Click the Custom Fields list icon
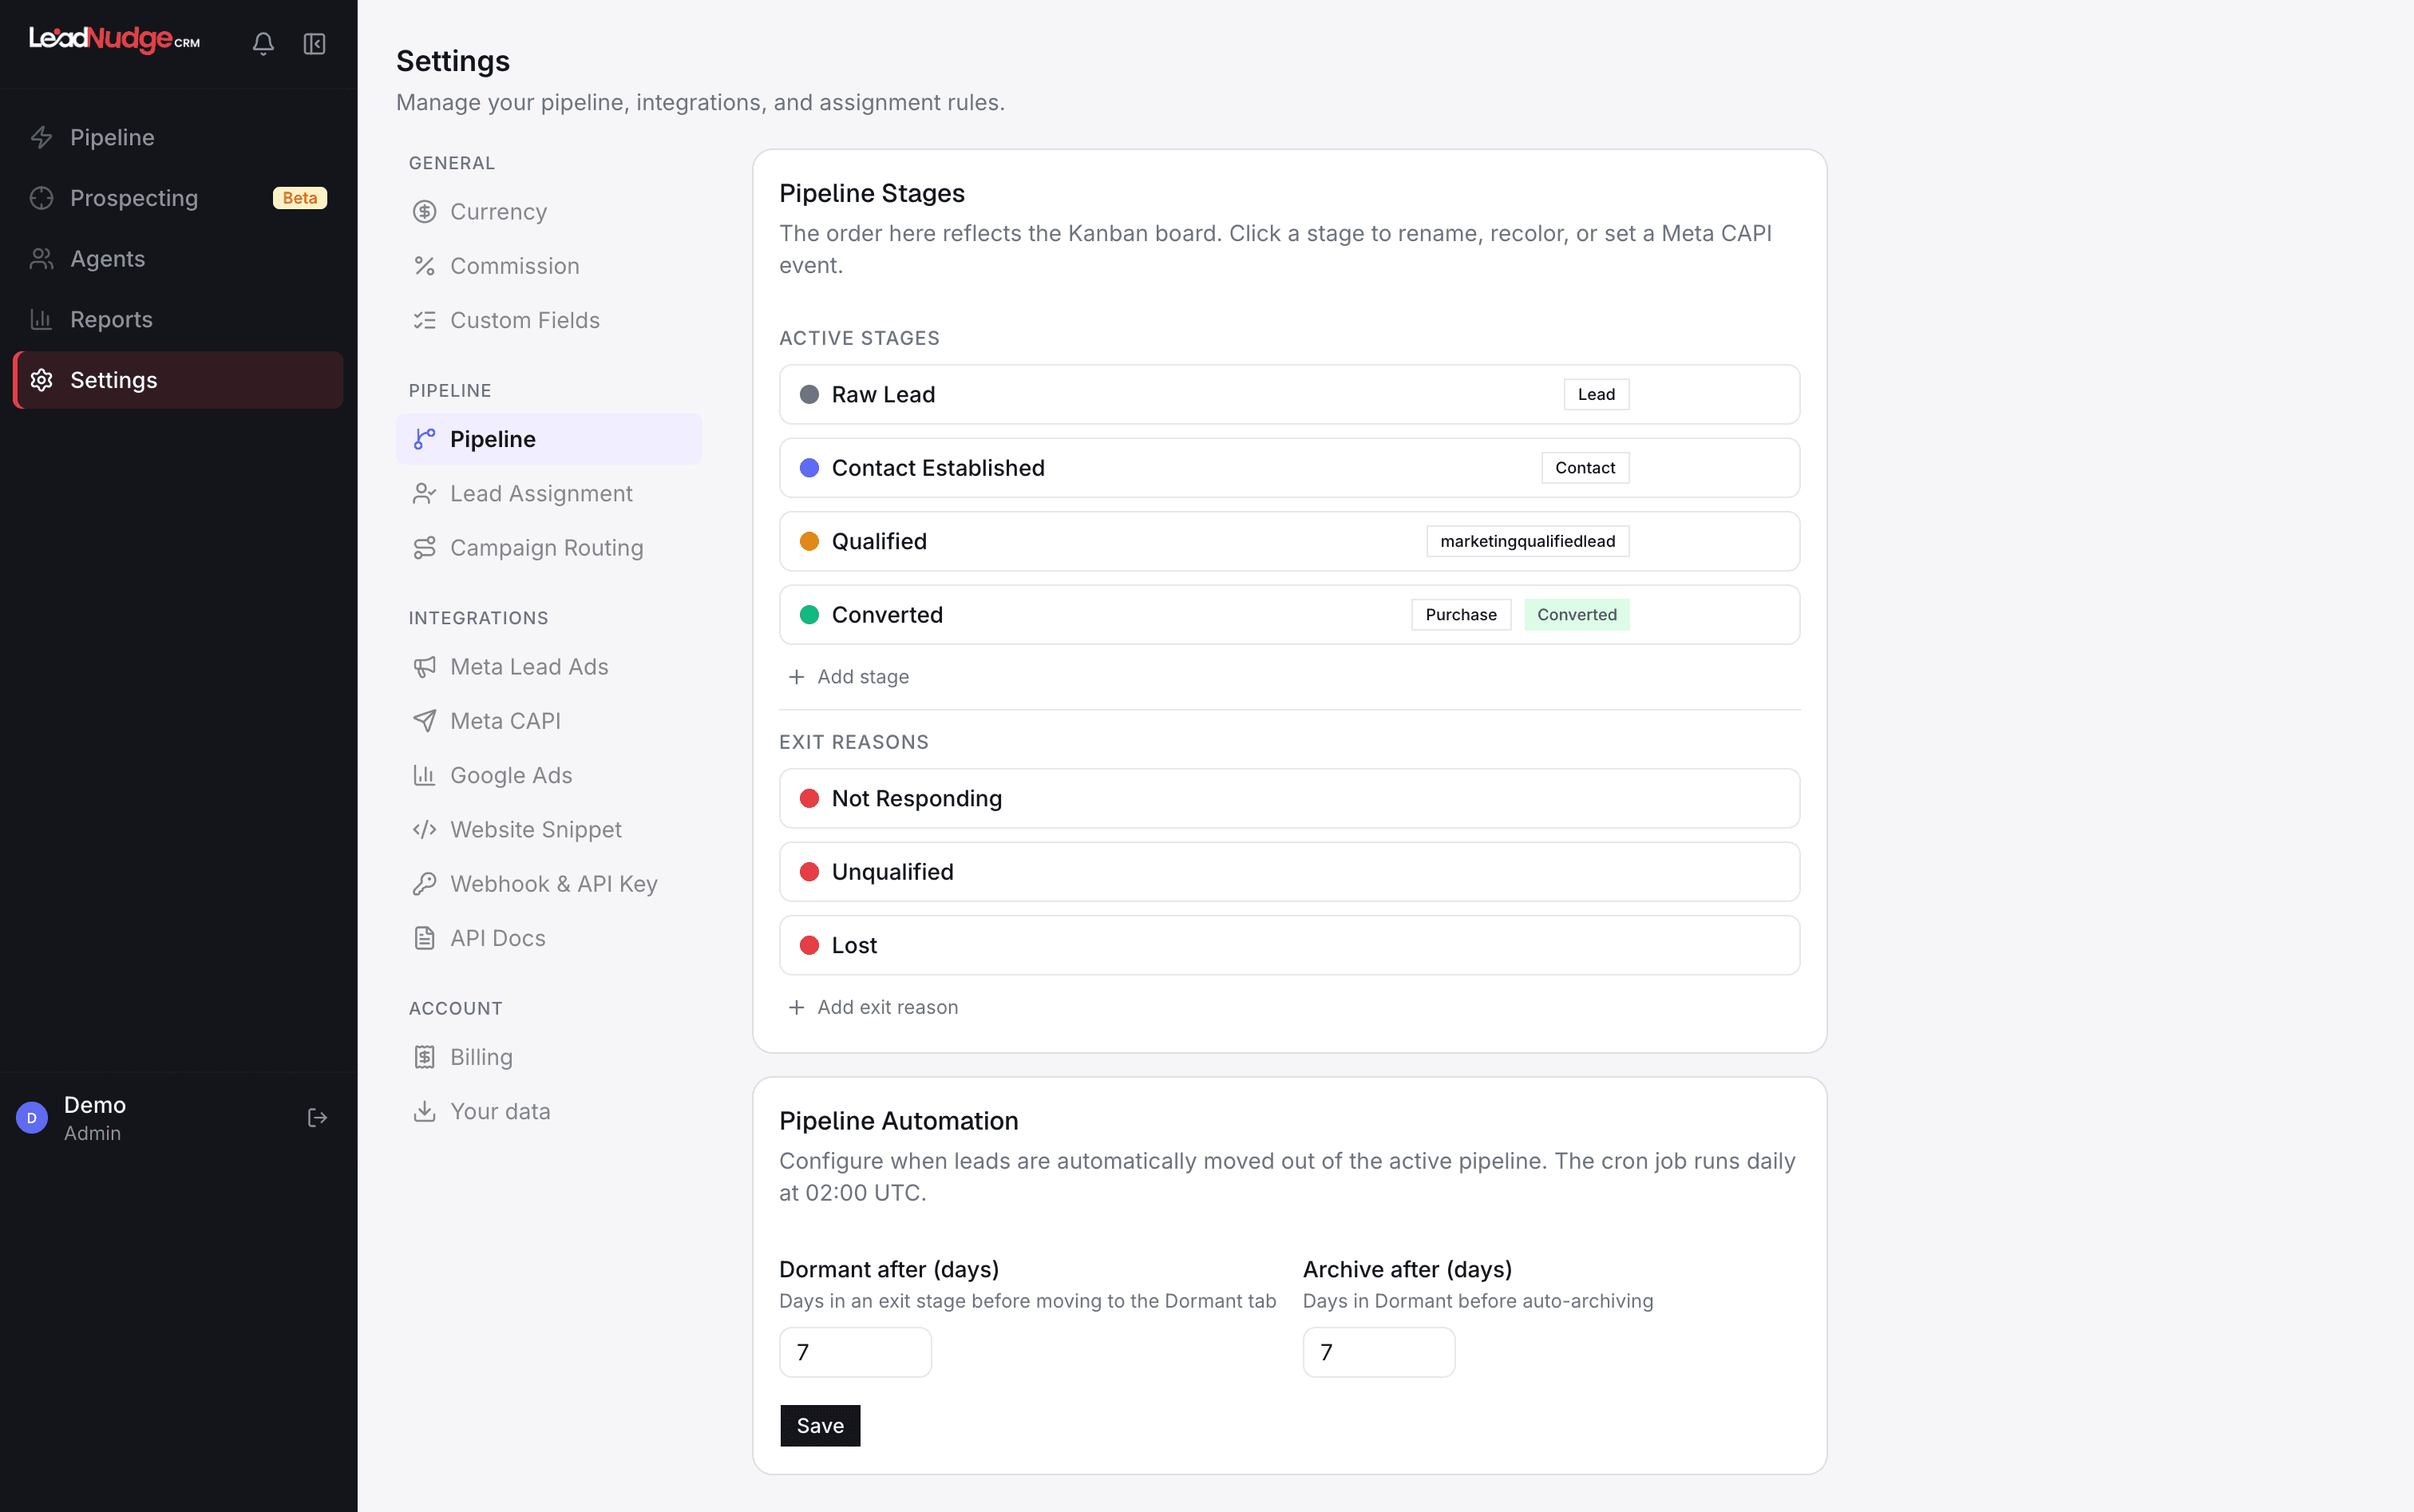Viewport: 2414px width, 1512px height. click(424, 320)
